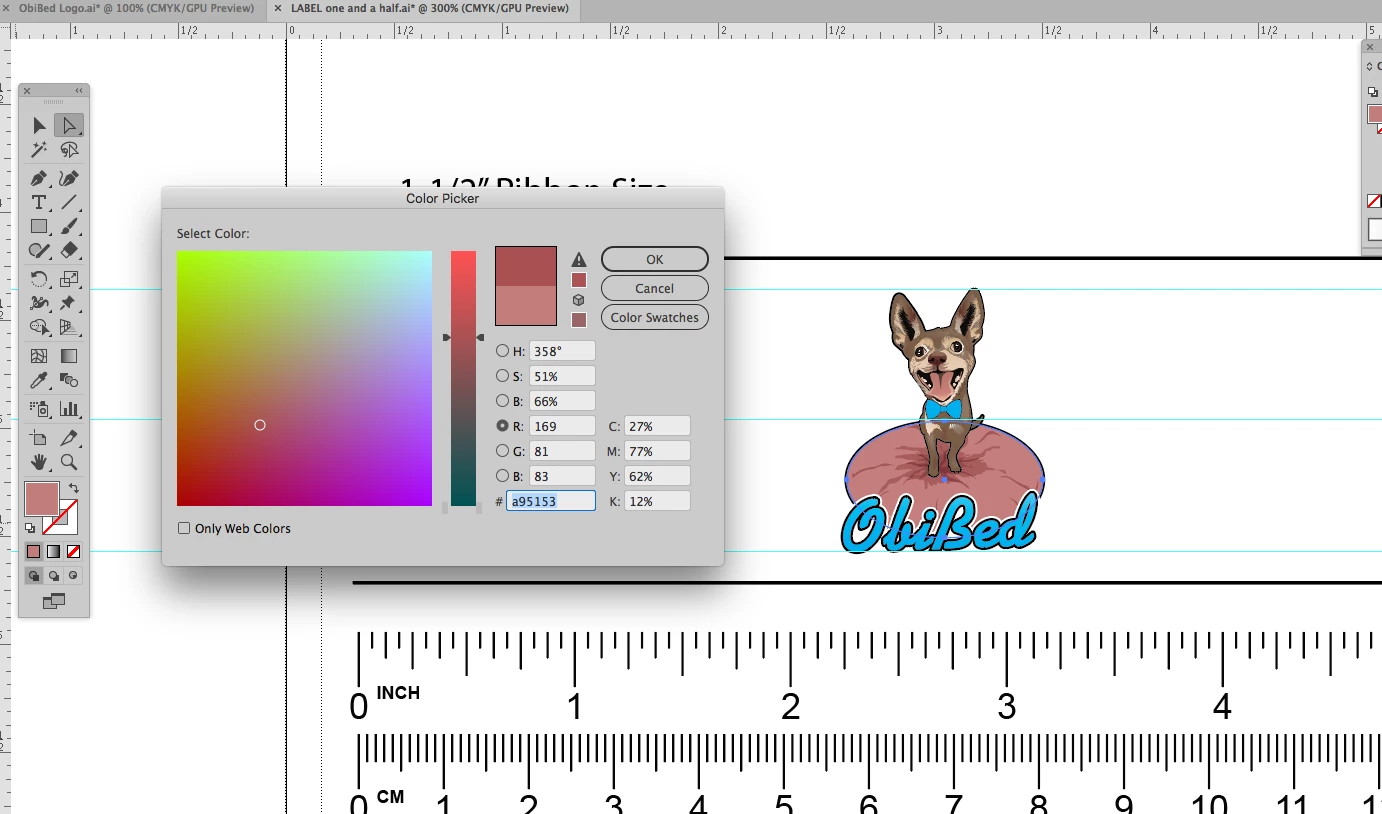The width and height of the screenshot is (1382, 814).
Task: Select the Pen tool
Action: click(39, 179)
